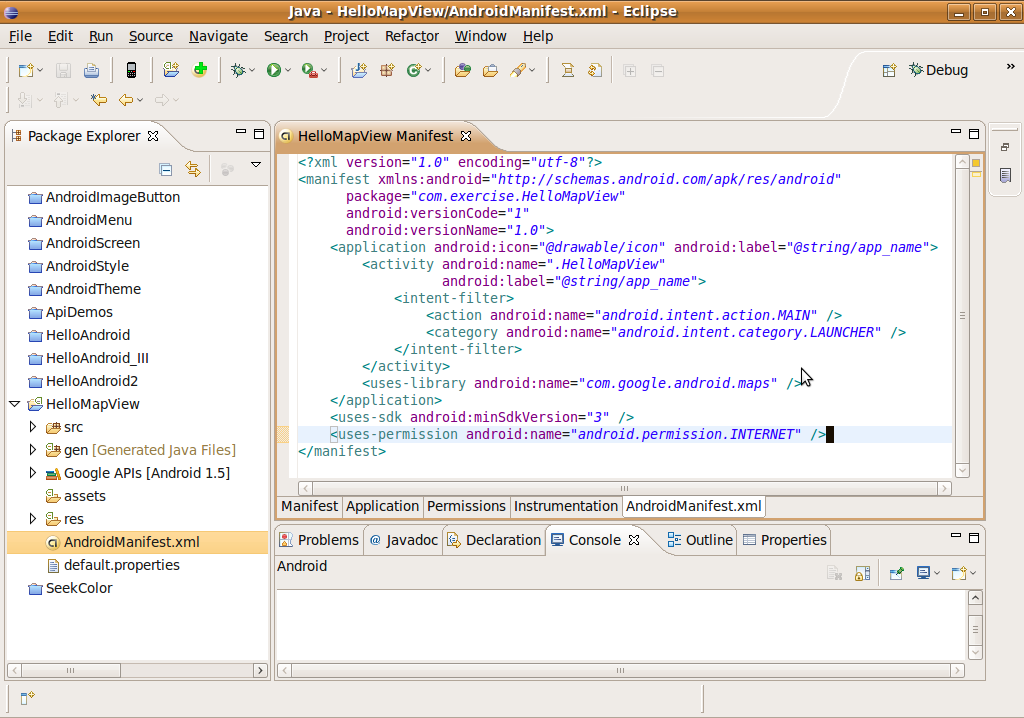Click the Pin Console icon
Viewport: 1024px width, 718px height.
pyautogui.click(x=896, y=573)
